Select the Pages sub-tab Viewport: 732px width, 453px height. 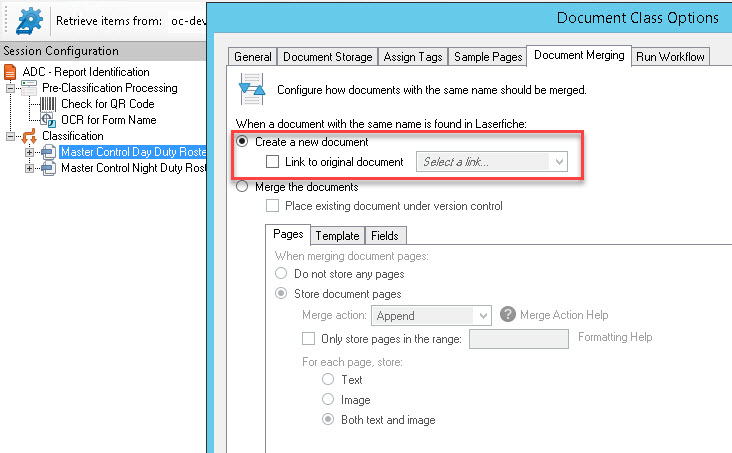[288, 234]
